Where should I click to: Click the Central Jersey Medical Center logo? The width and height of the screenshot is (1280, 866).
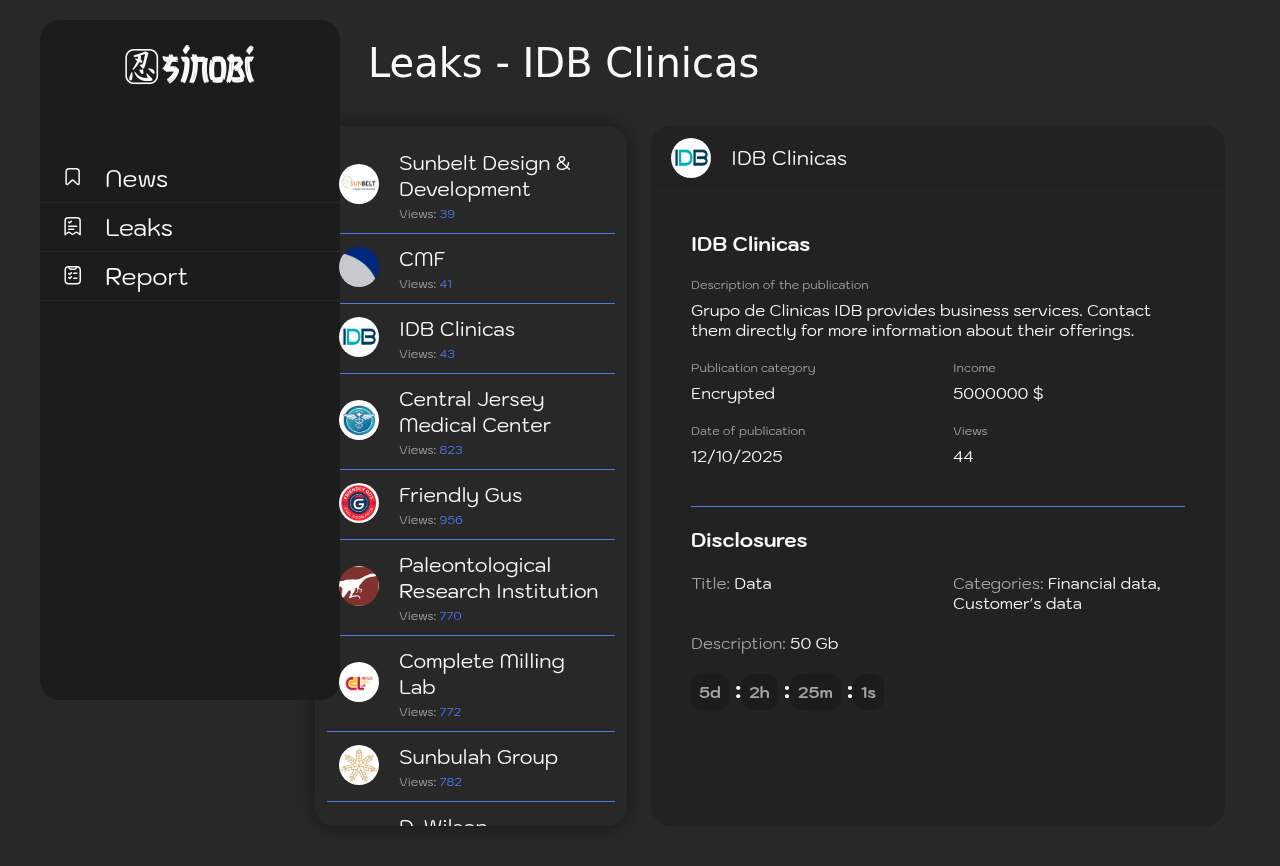(359, 420)
